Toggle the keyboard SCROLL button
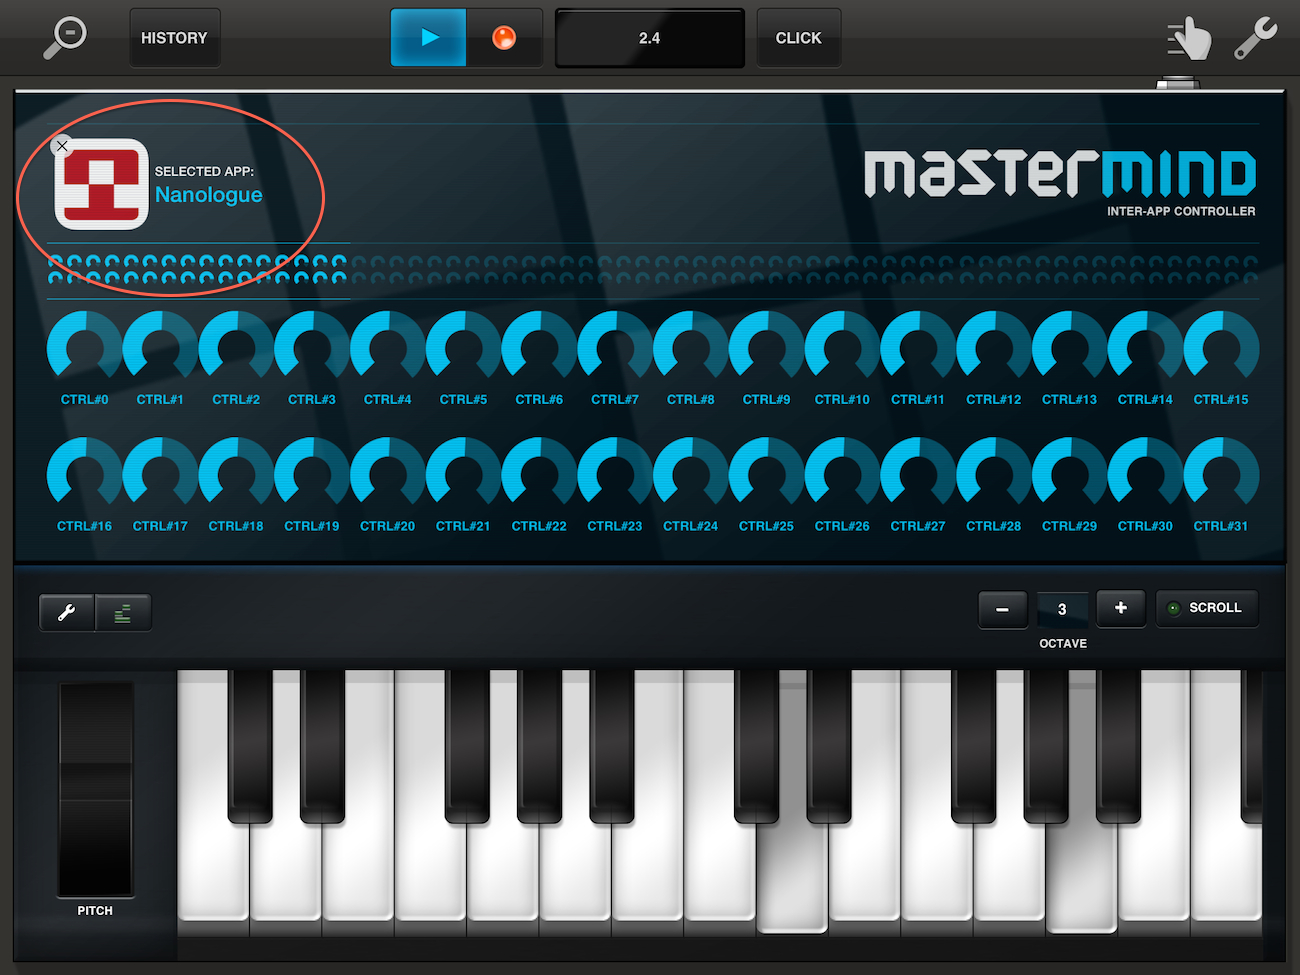The image size is (1300, 975). tap(1207, 608)
